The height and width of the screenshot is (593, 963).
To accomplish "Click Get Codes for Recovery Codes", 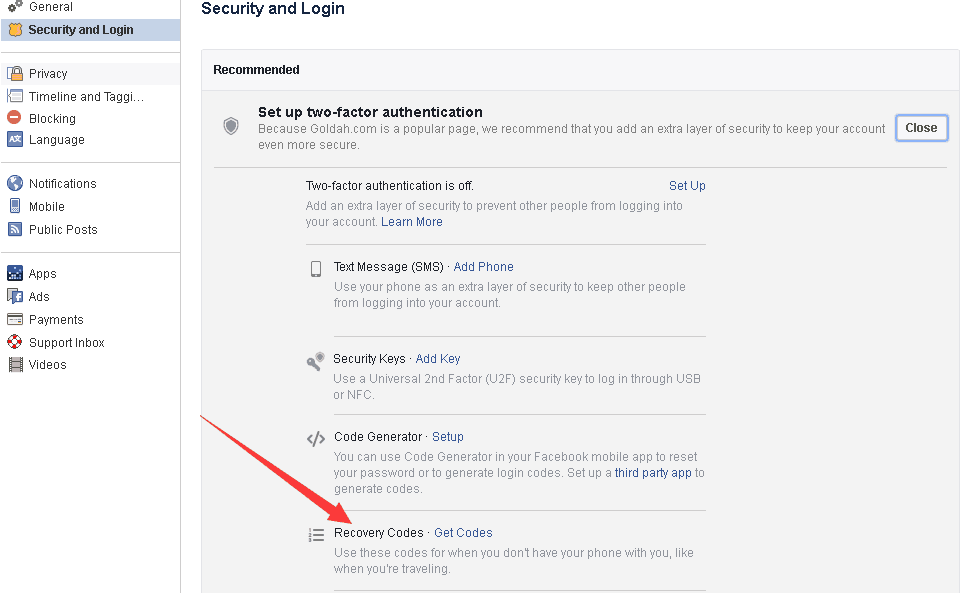I will 463,533.
